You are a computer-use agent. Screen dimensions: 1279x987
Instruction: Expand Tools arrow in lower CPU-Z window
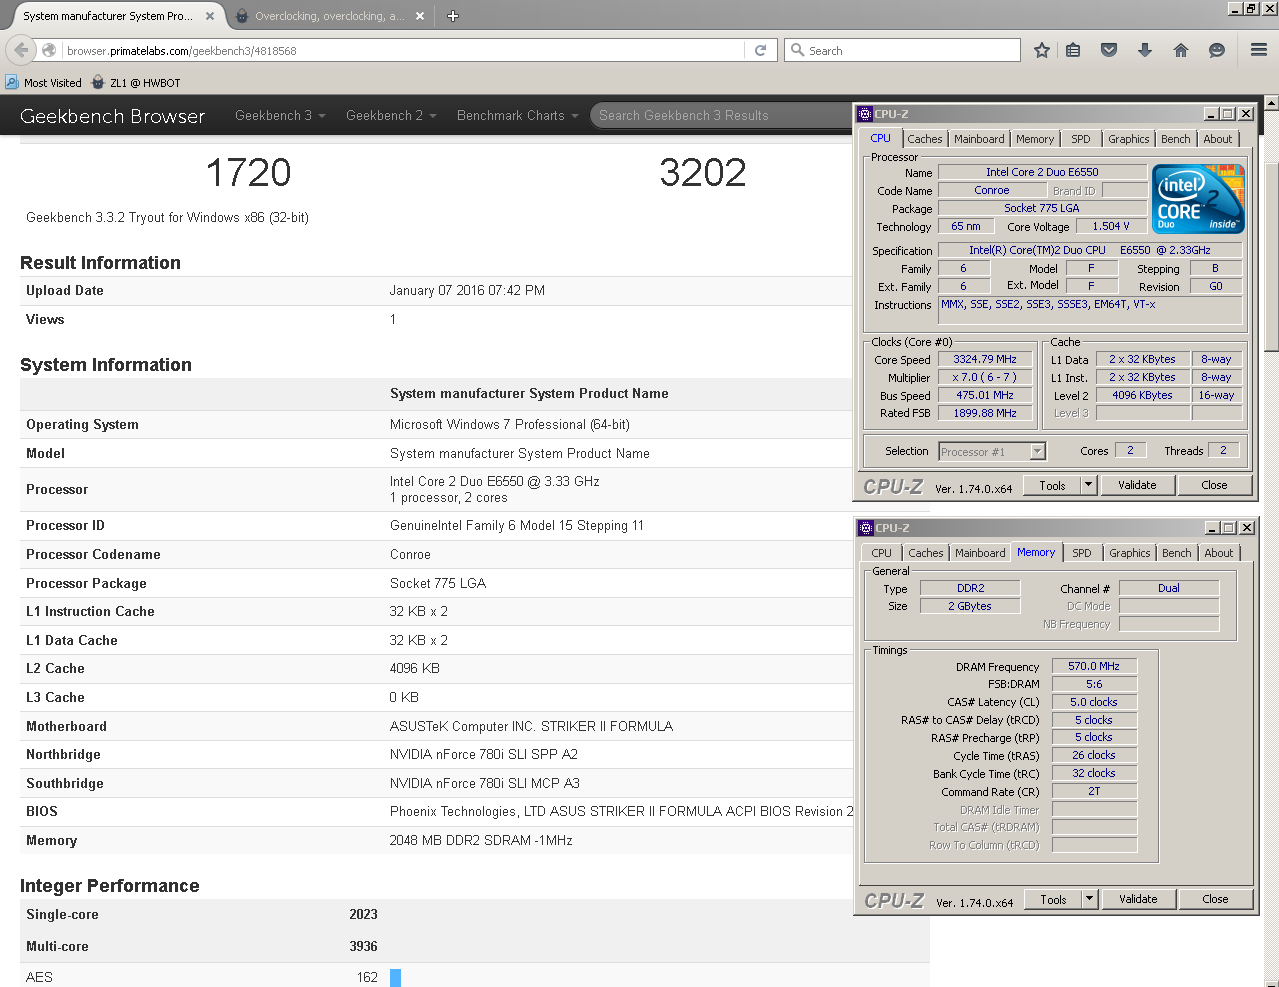(x=1090, y=899)
